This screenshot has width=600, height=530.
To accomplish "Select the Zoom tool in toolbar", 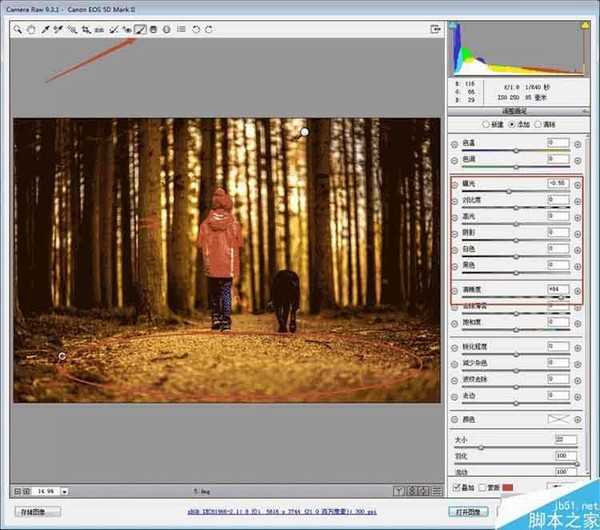I will pyautogui.click(x=19, y=30).
